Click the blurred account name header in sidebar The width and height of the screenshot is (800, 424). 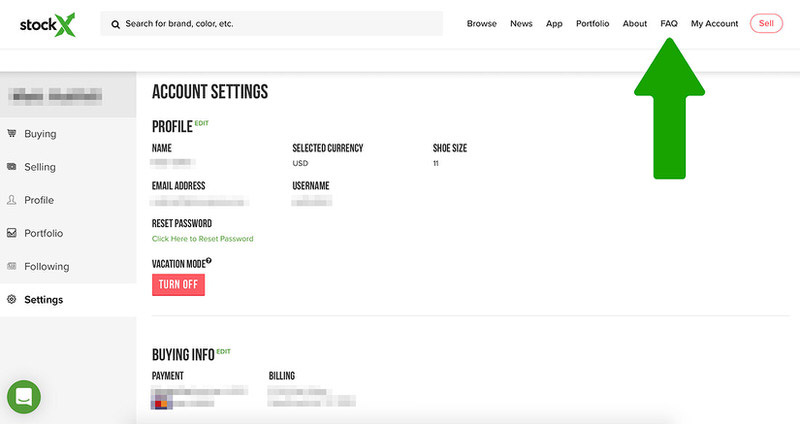[x=55, y=95]
